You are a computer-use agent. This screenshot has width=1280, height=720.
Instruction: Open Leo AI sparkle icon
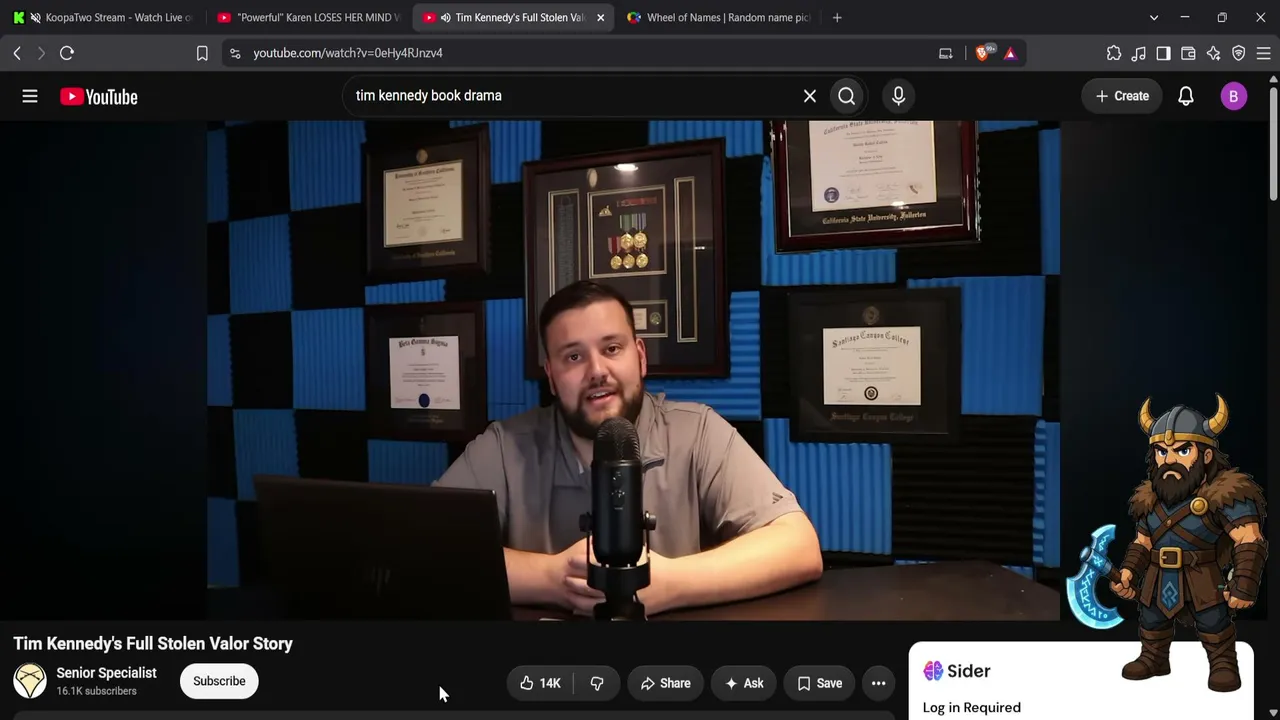(1214, 53)
